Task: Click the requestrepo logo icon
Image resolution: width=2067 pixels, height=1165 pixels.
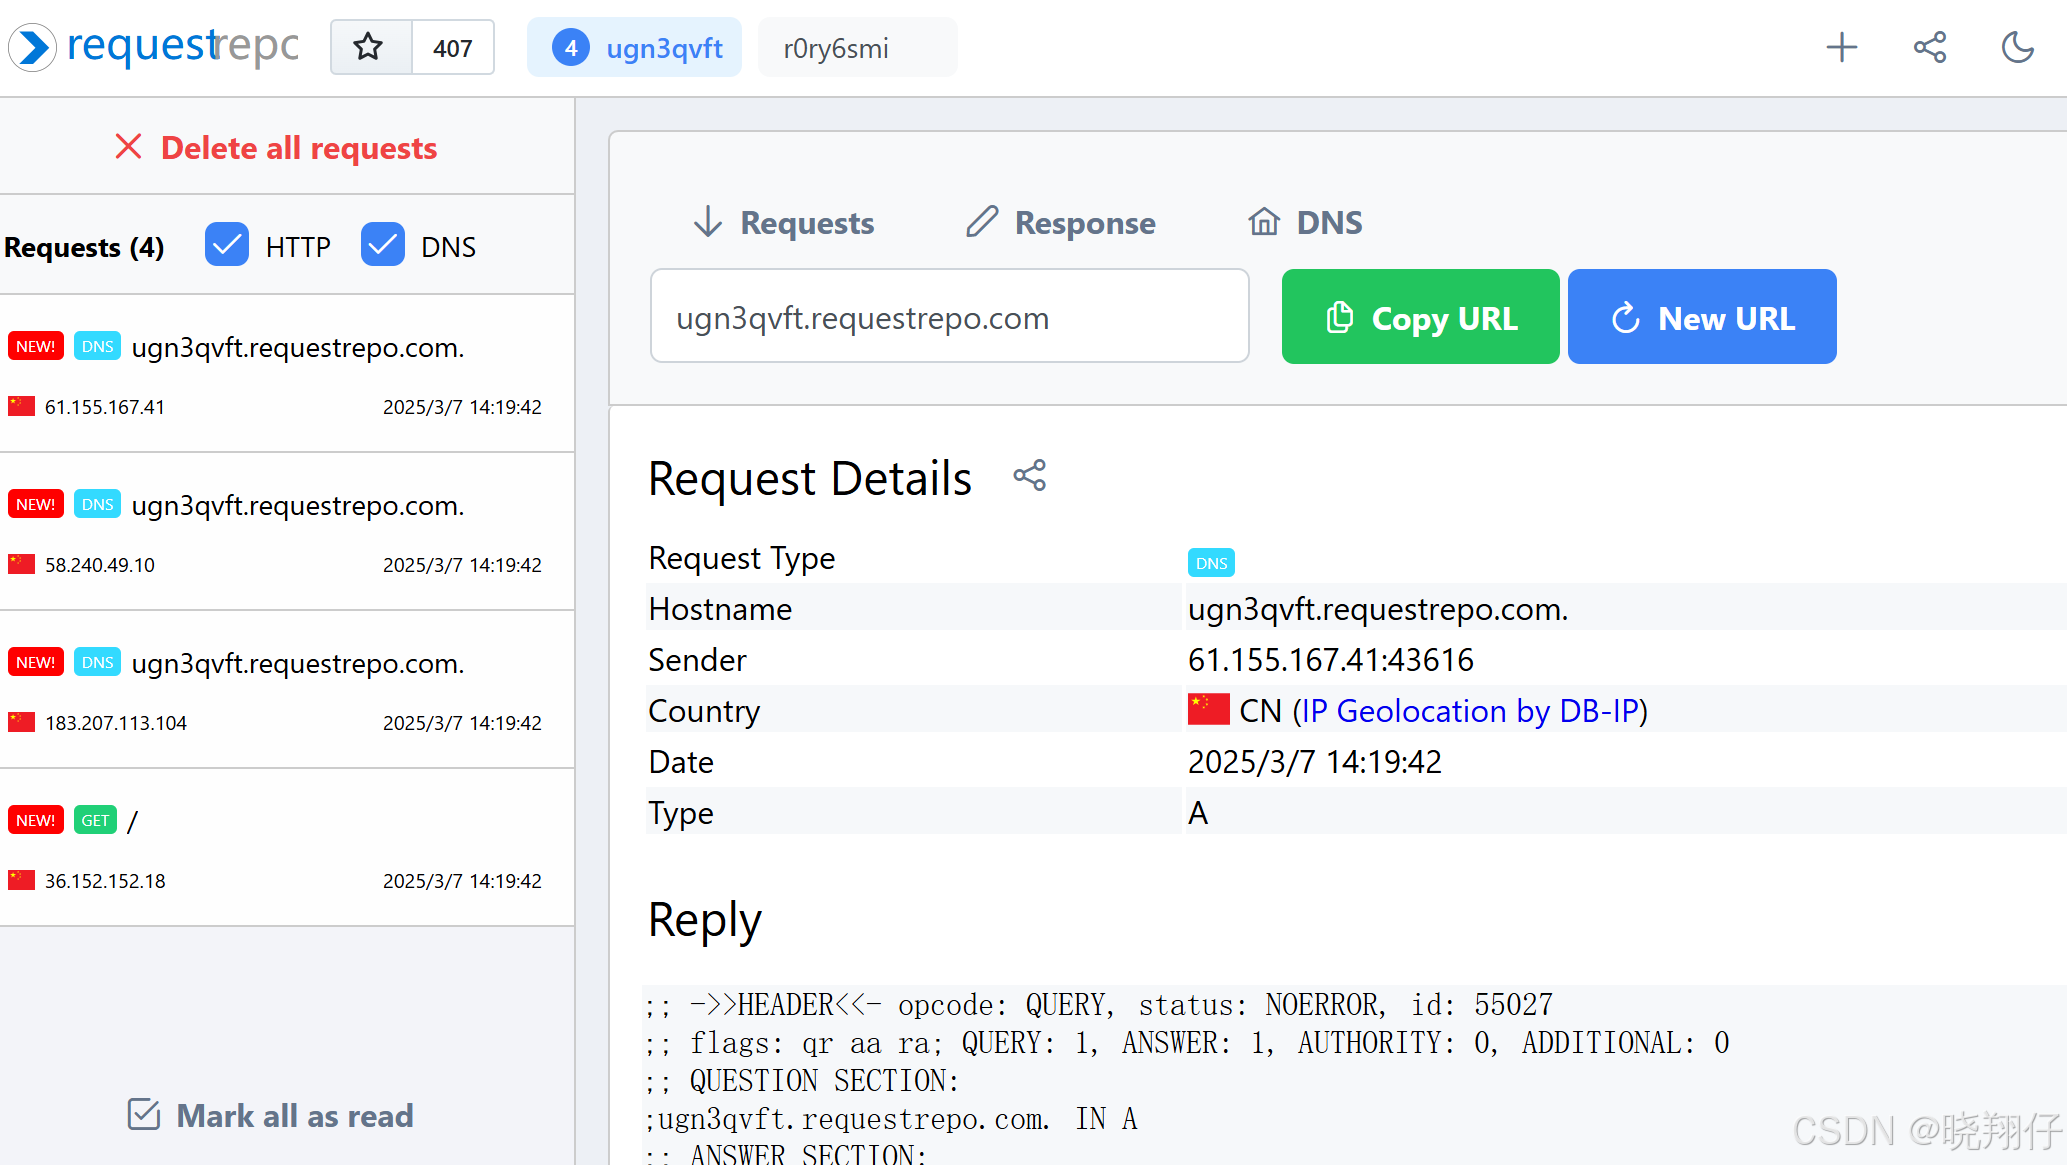Action: pos(33,47)
